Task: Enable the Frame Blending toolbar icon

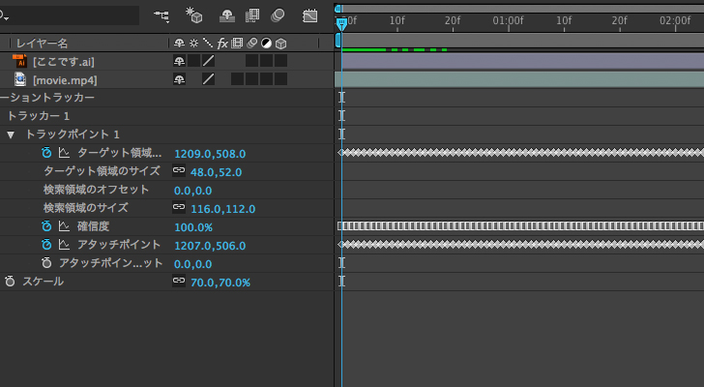Action: [x=252, y=16]
